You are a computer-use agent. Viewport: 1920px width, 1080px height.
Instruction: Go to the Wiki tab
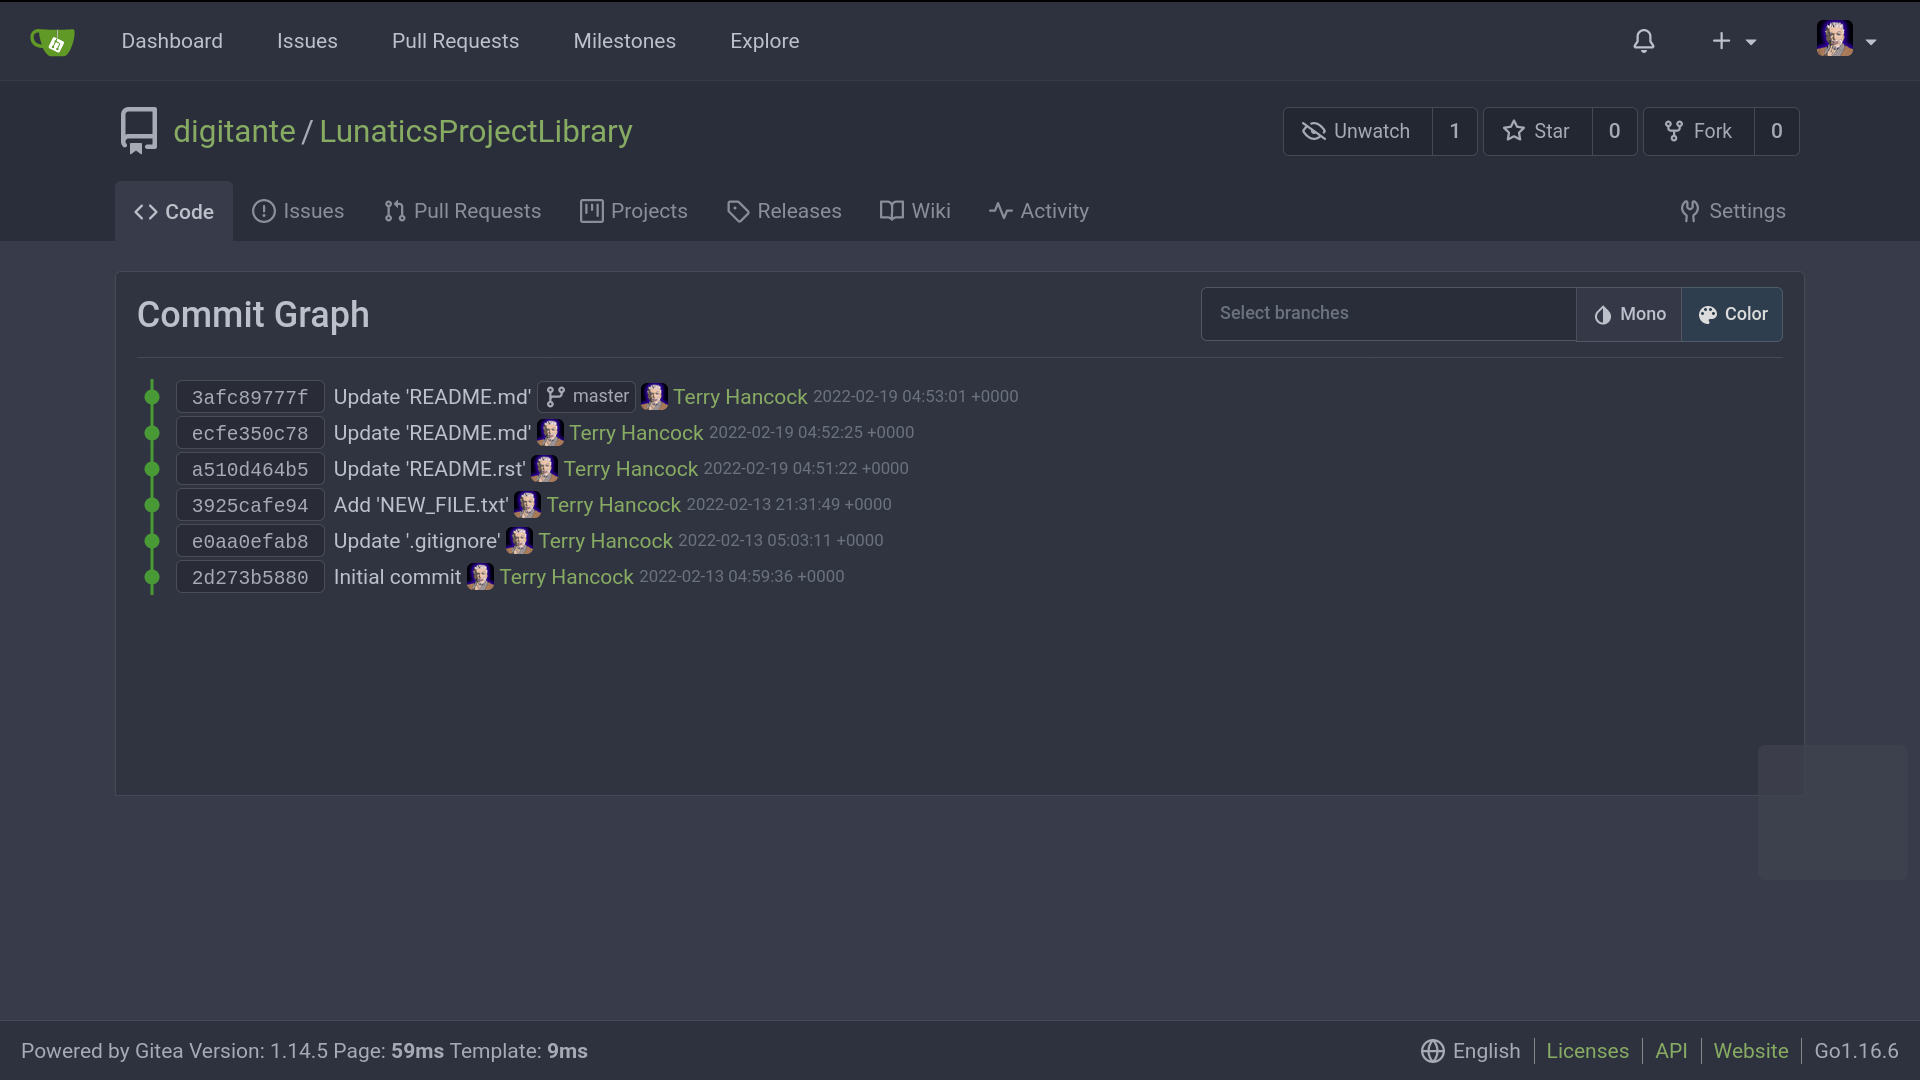coord(915,211)
